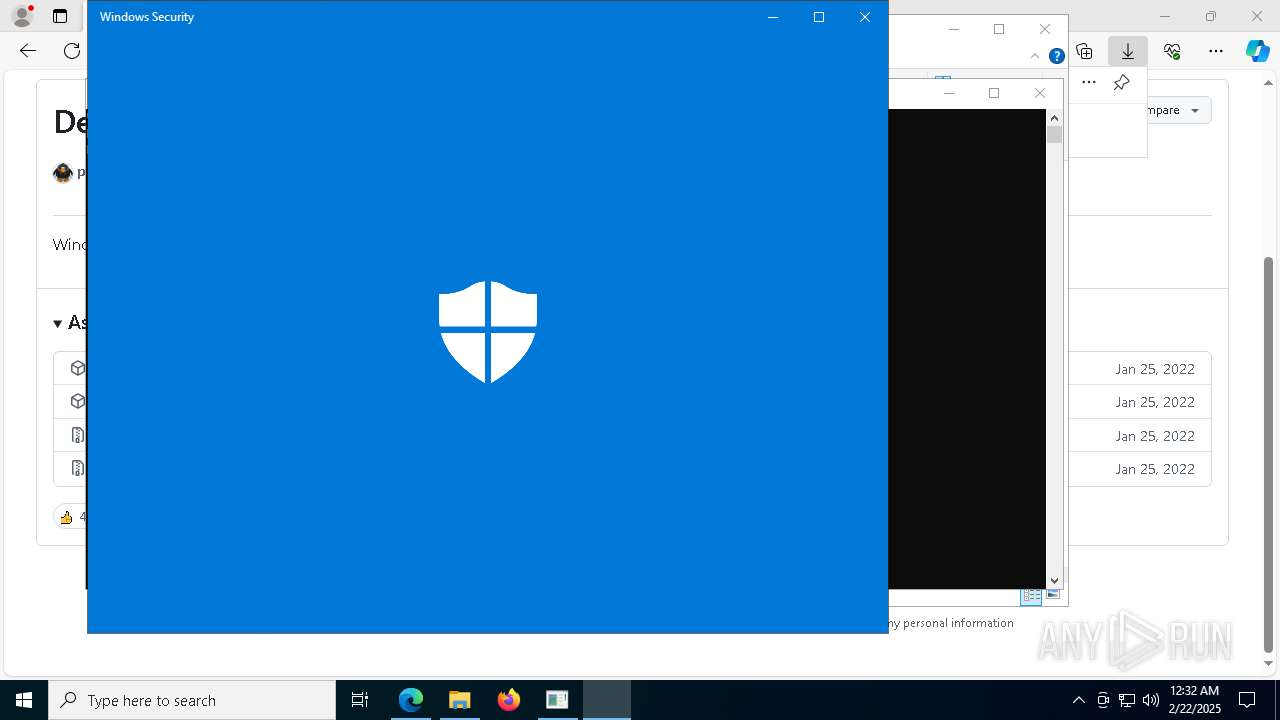Open the network tray icon
The width and height of the screenshot is (1280, 720).
point(1127,700)
